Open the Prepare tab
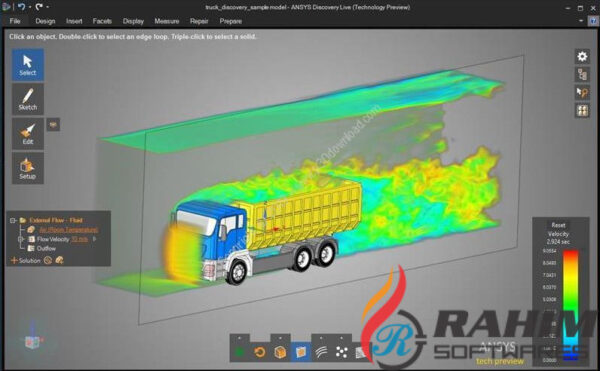Screen dimensions: 600x371 click(230, 21)
